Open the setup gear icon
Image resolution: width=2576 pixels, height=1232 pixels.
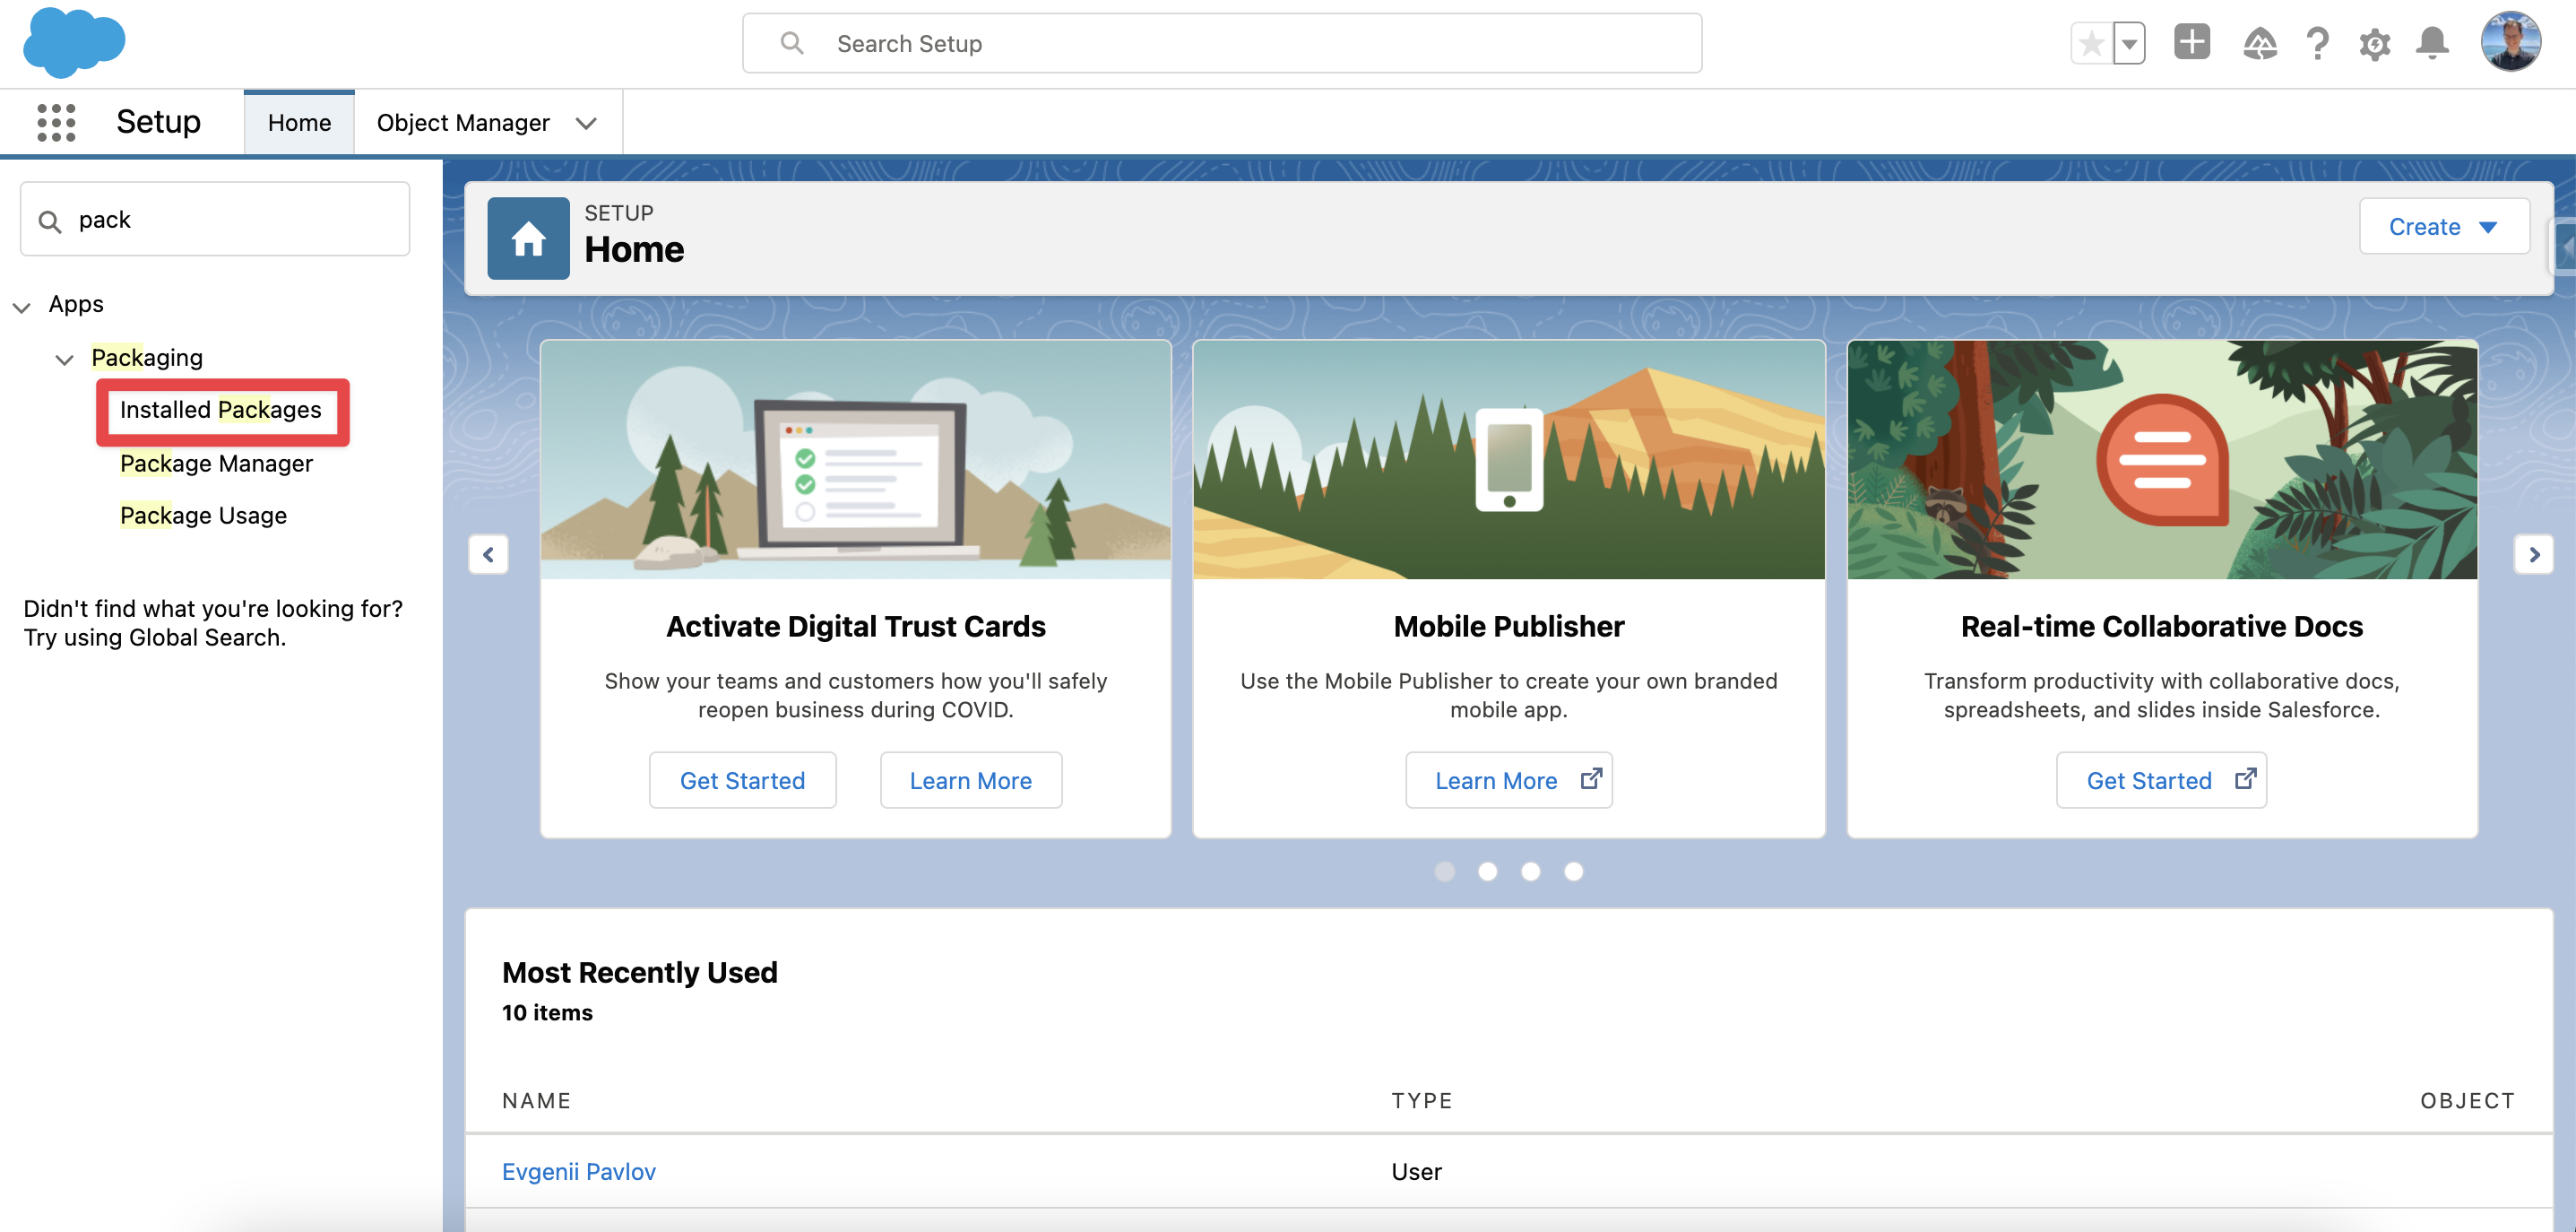coord(2374,43)
